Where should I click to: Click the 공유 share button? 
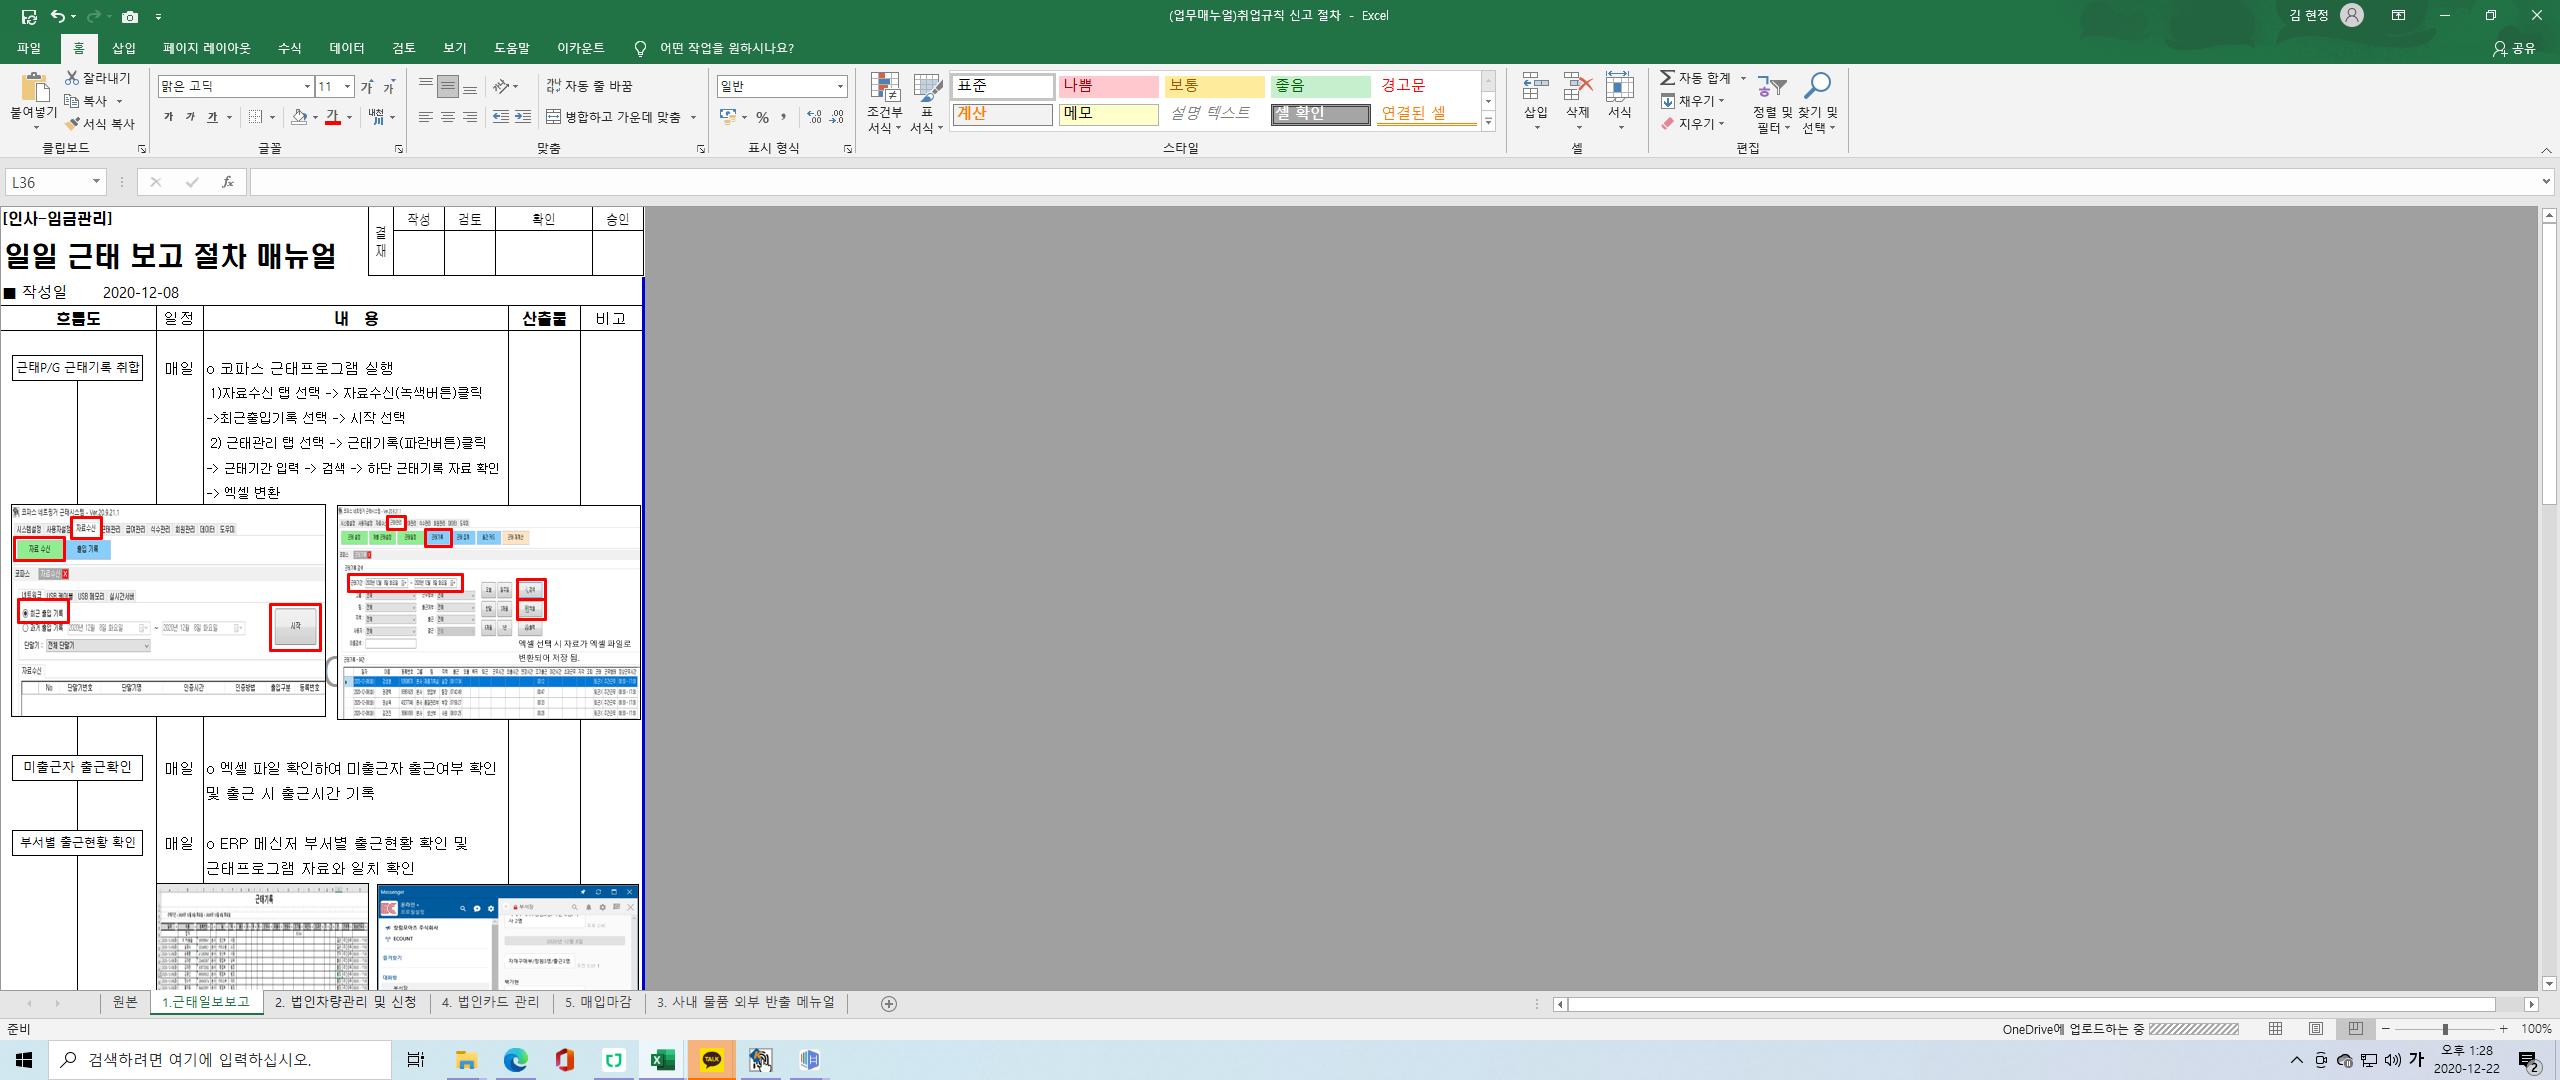2514,48
